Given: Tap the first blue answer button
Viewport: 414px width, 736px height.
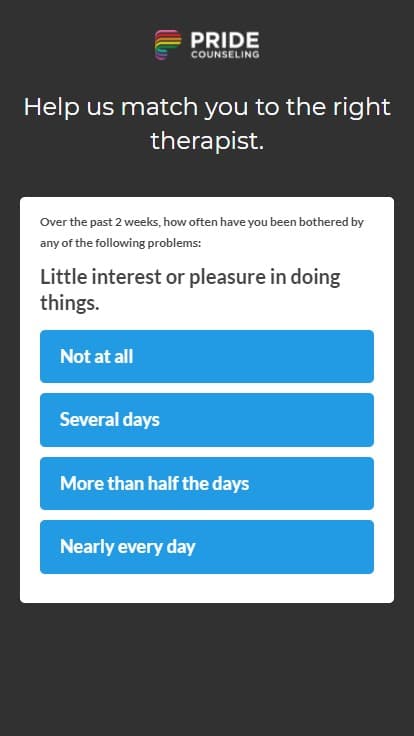Looking at the screenshot, I should pyautogui.click(x=207, y=356).
